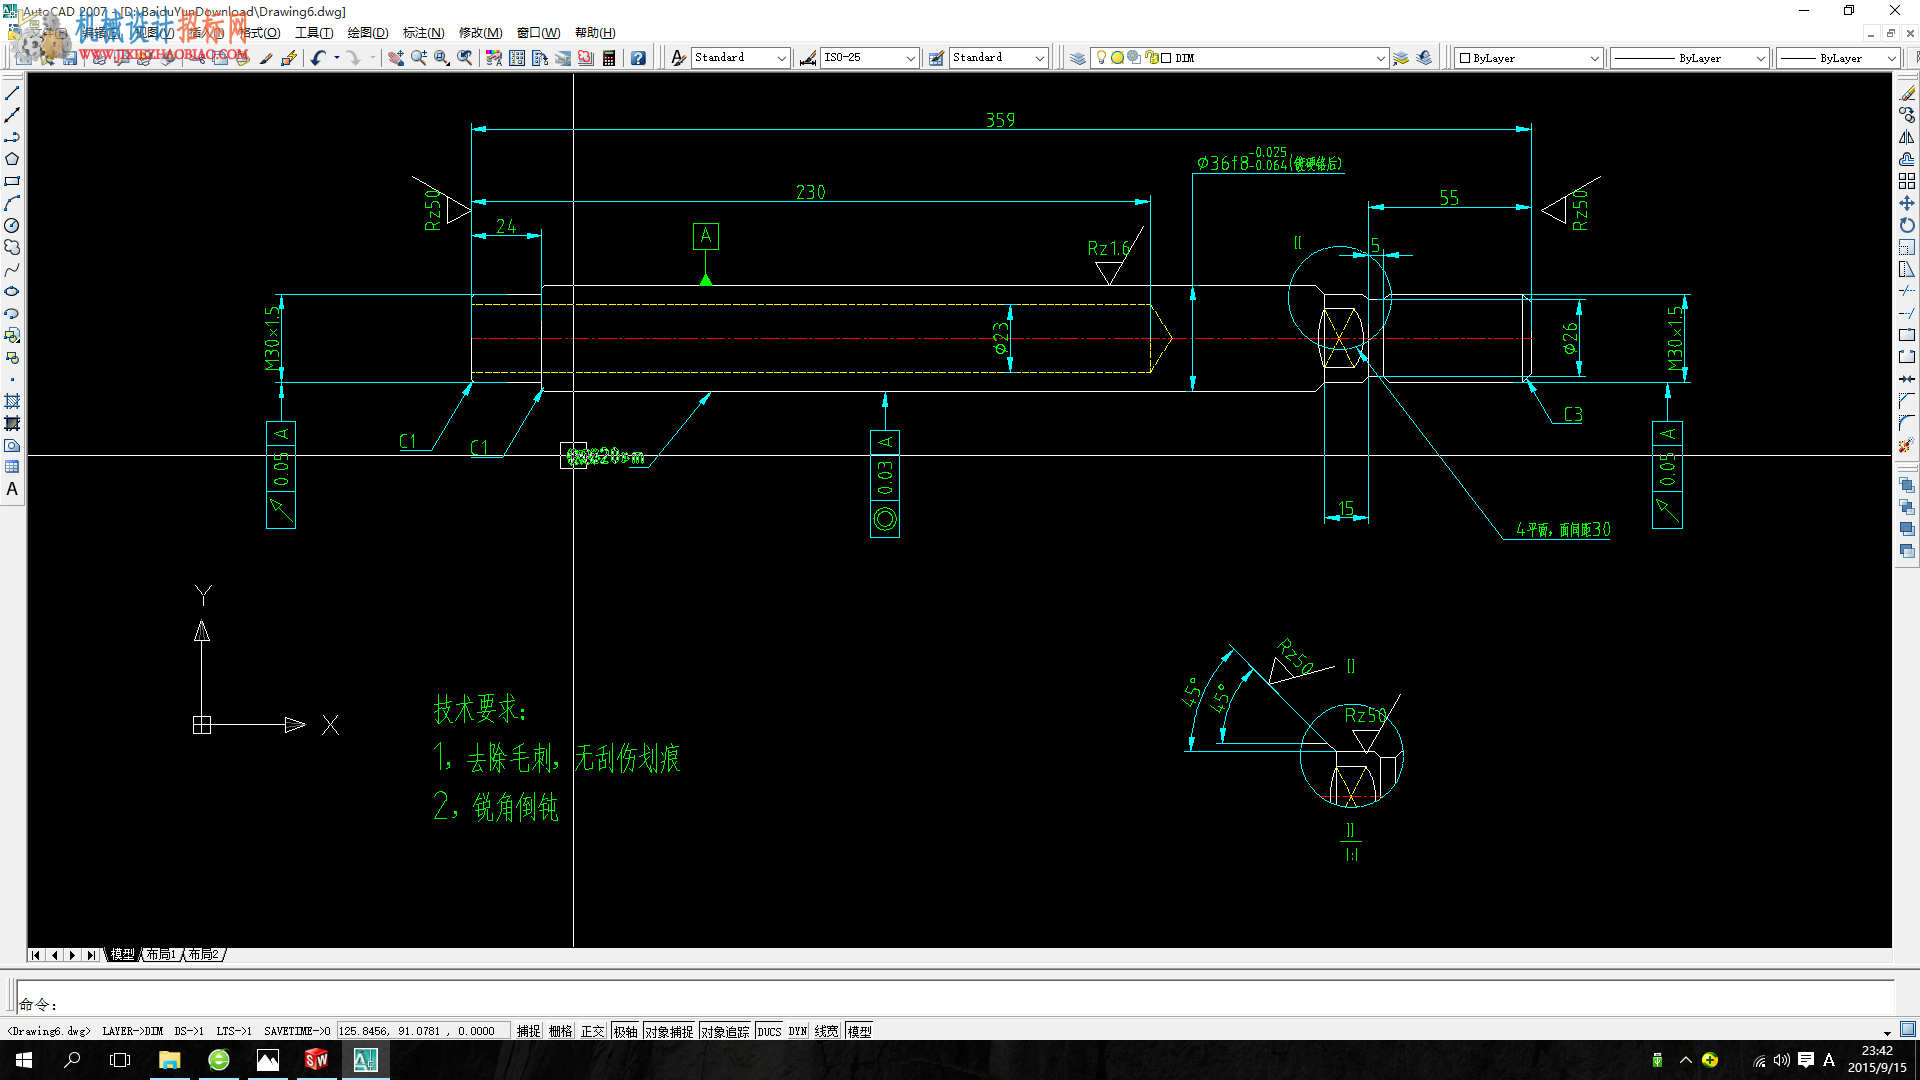The image size is (1920, 1080).
Task: Open the 修改(M) Modify menu
Action: click(x=480, y=33)
